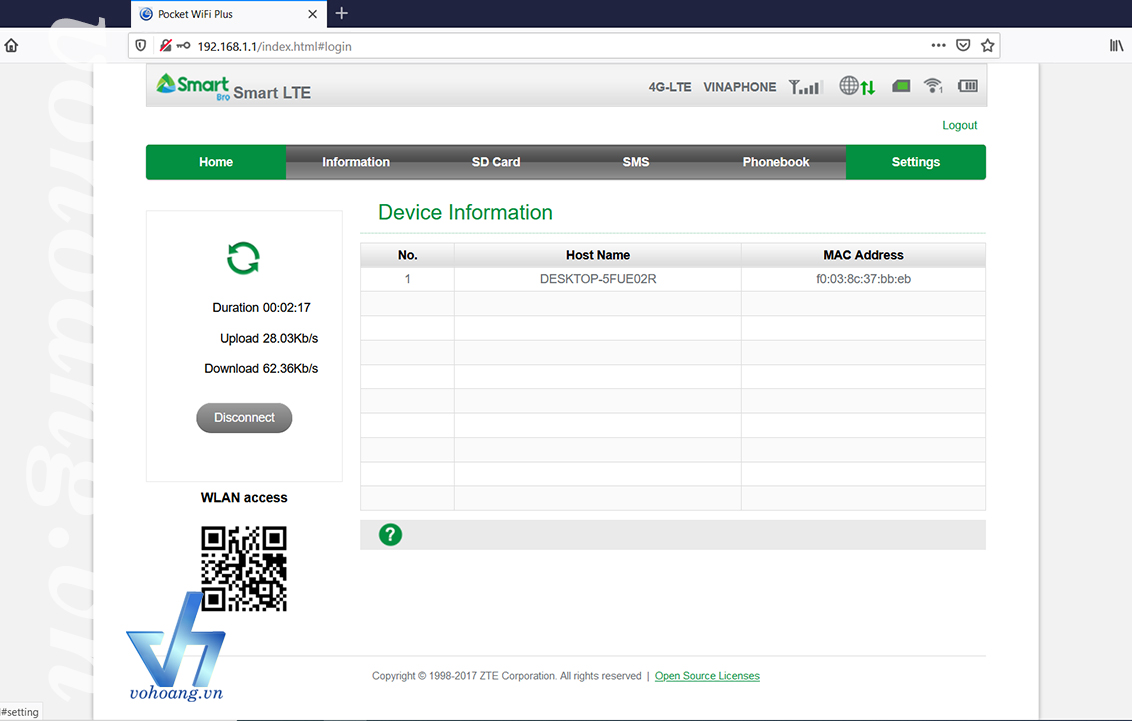Viewport: 1132px width, 721px height.
Task: Open the page actions three-dot menu
Action: pyautogui.click(x=938, y=45)
